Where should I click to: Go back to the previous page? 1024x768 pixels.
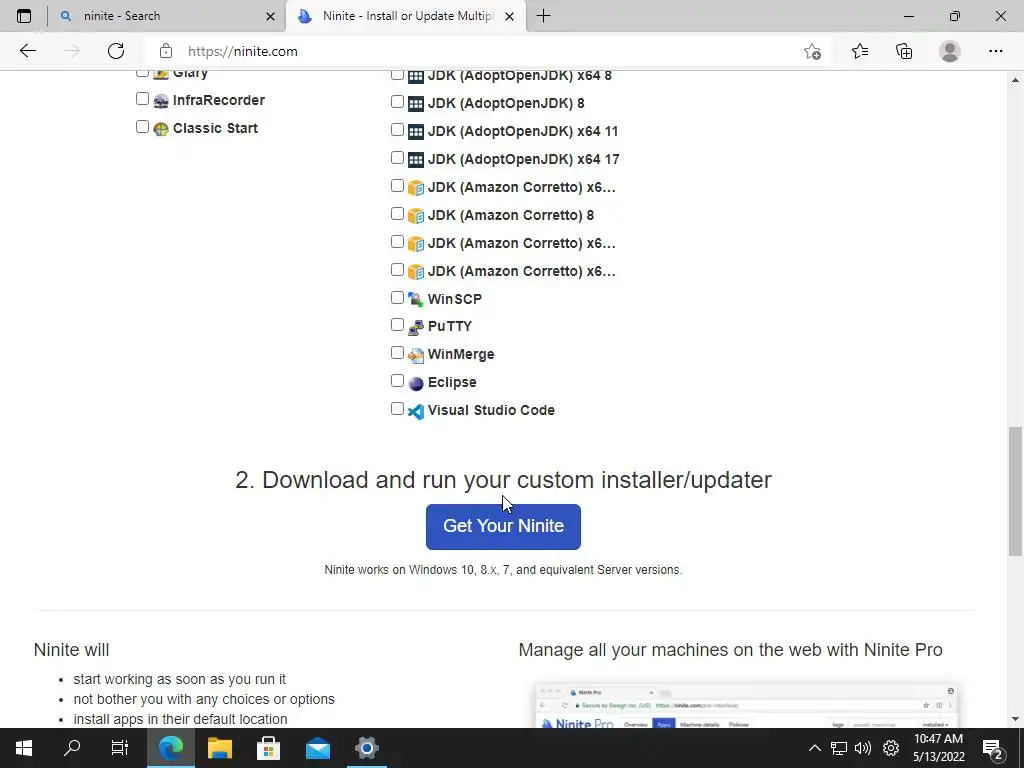tap(27, 51)
